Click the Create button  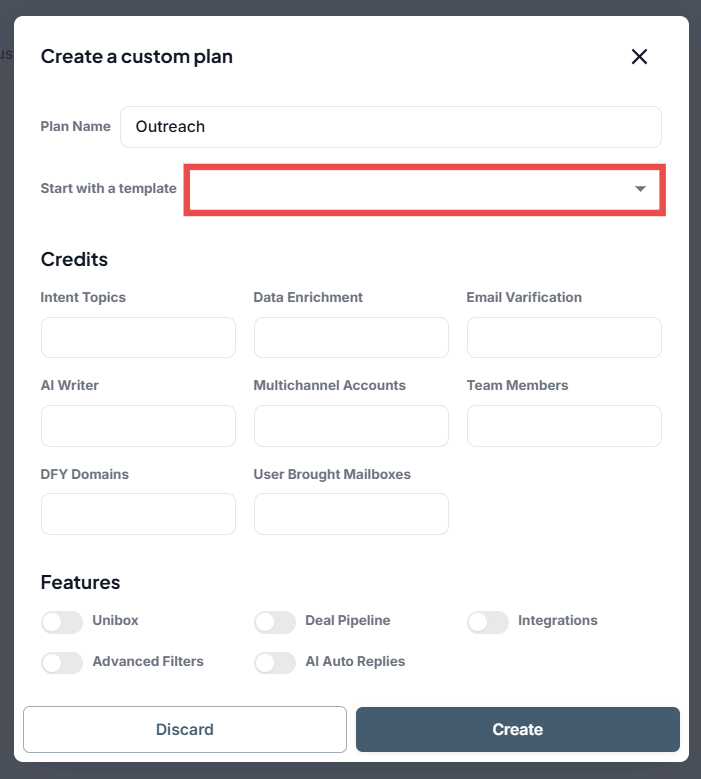pos(517,730)
